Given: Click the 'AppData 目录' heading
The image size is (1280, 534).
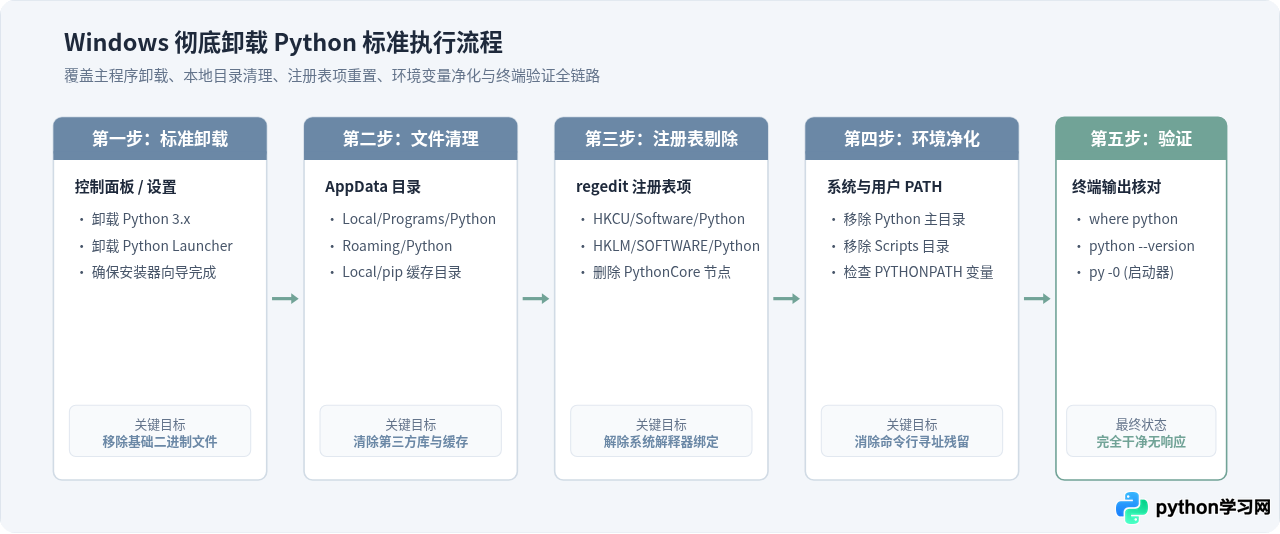Looking at the screenshot, I should pyautogui.click(x=373, y=187).
